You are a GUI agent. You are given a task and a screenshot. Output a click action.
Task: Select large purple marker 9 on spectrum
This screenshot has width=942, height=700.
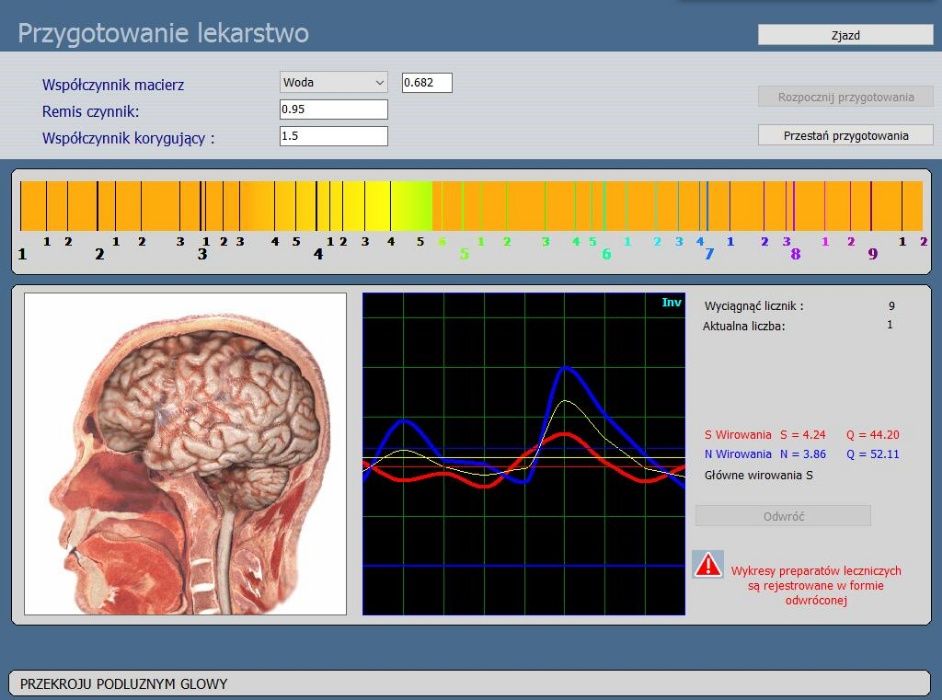872,254
